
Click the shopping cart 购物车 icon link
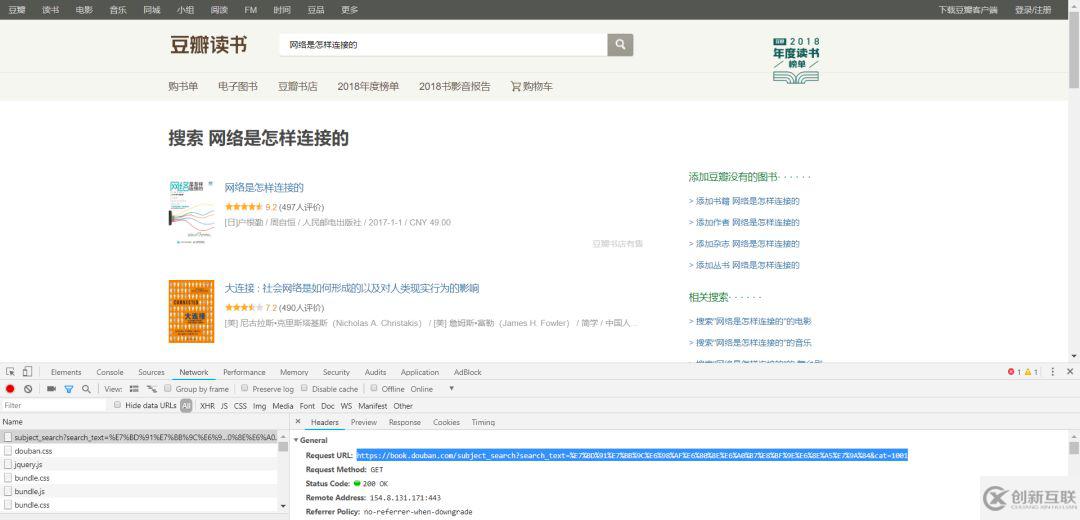click(x=531, y=87)
